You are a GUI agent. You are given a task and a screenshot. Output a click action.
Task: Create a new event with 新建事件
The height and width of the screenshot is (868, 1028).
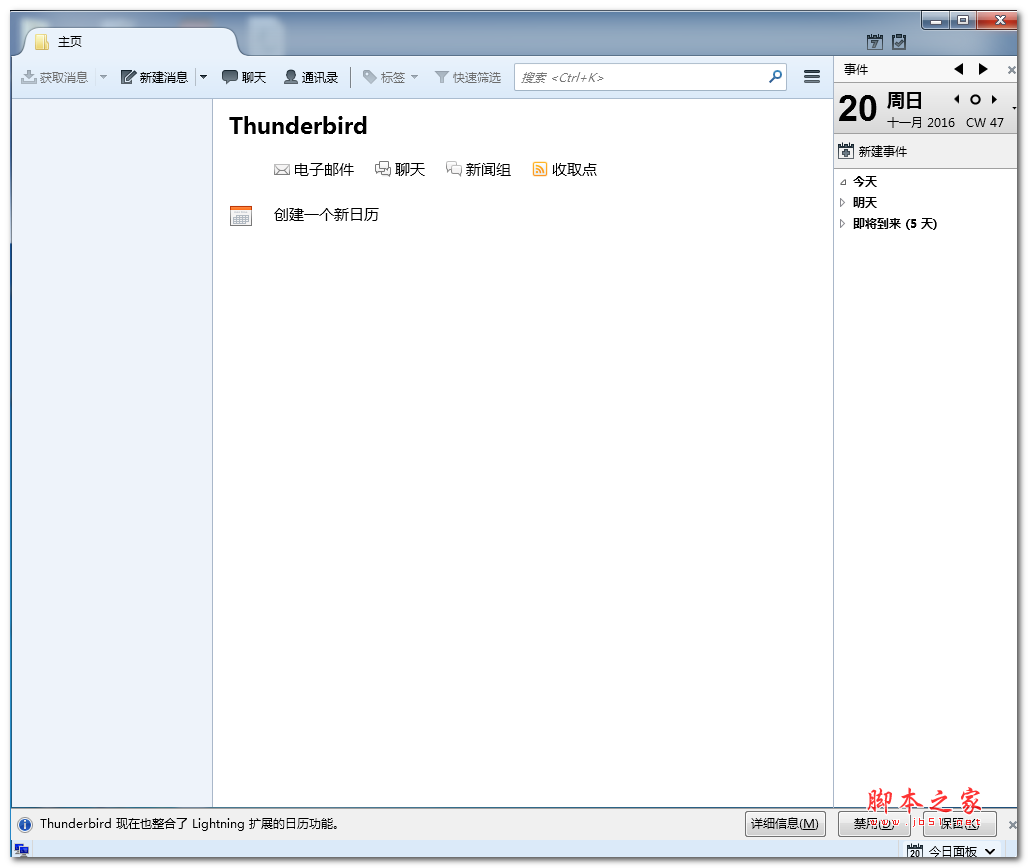tap(873, 151)
